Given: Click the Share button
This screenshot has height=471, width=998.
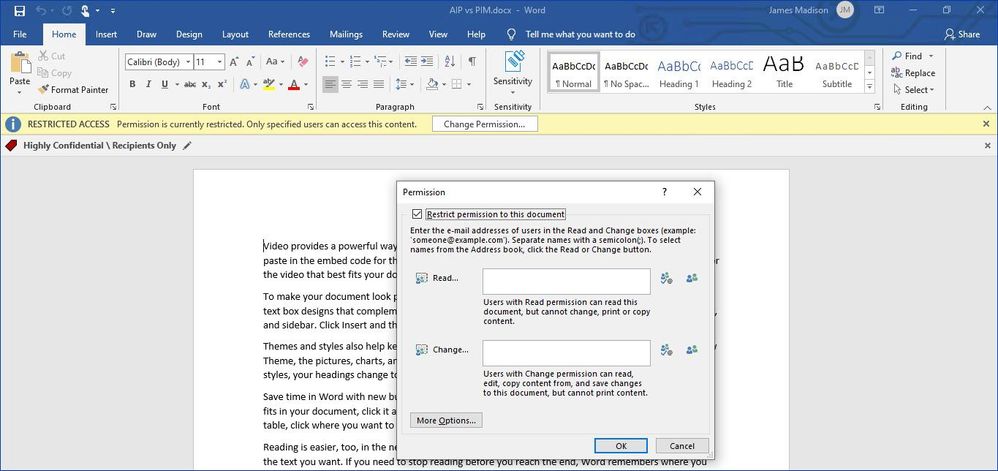Looking at the screenshot, I should tap(962, 34).
